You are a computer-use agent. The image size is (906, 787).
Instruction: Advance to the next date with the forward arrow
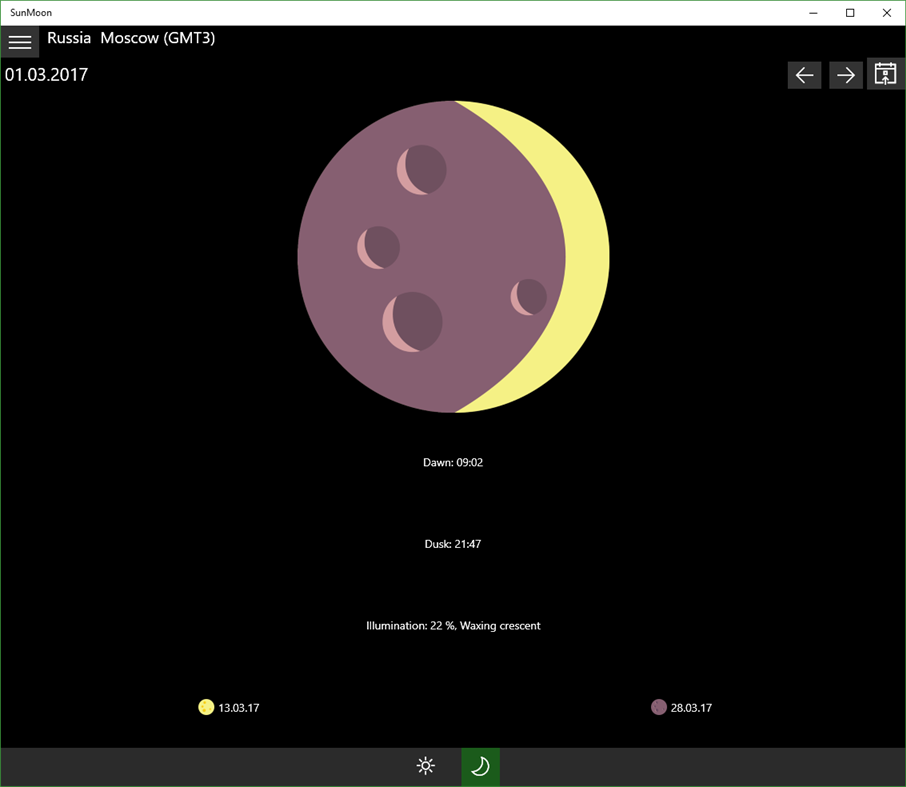845,74
